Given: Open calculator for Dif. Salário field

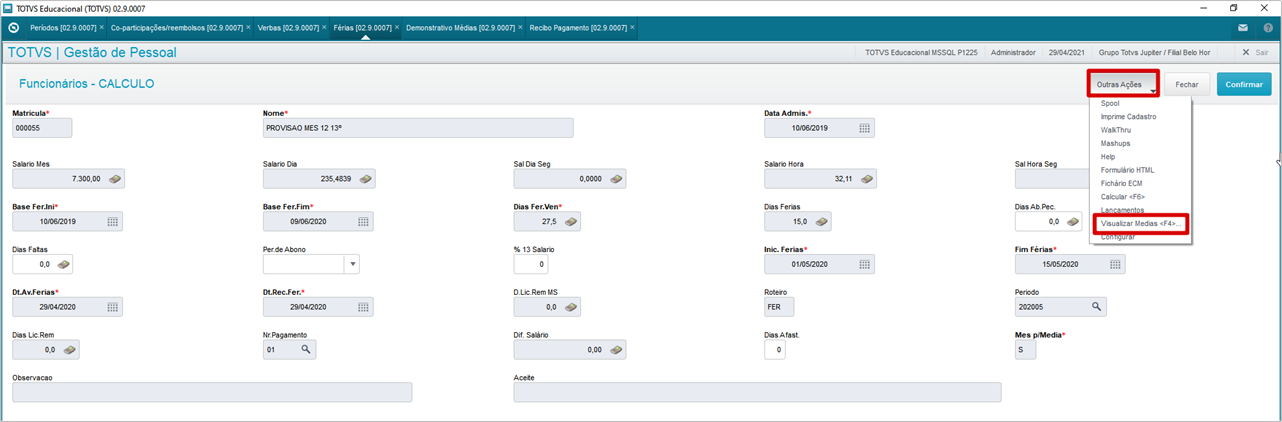Looking at the screenshot, I should click(x=616, y=350).
